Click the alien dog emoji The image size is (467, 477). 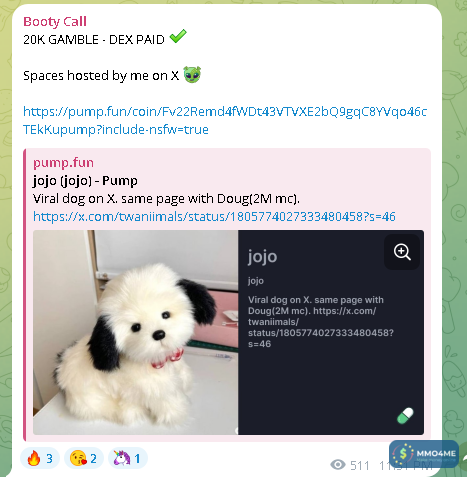pos(192,74)
